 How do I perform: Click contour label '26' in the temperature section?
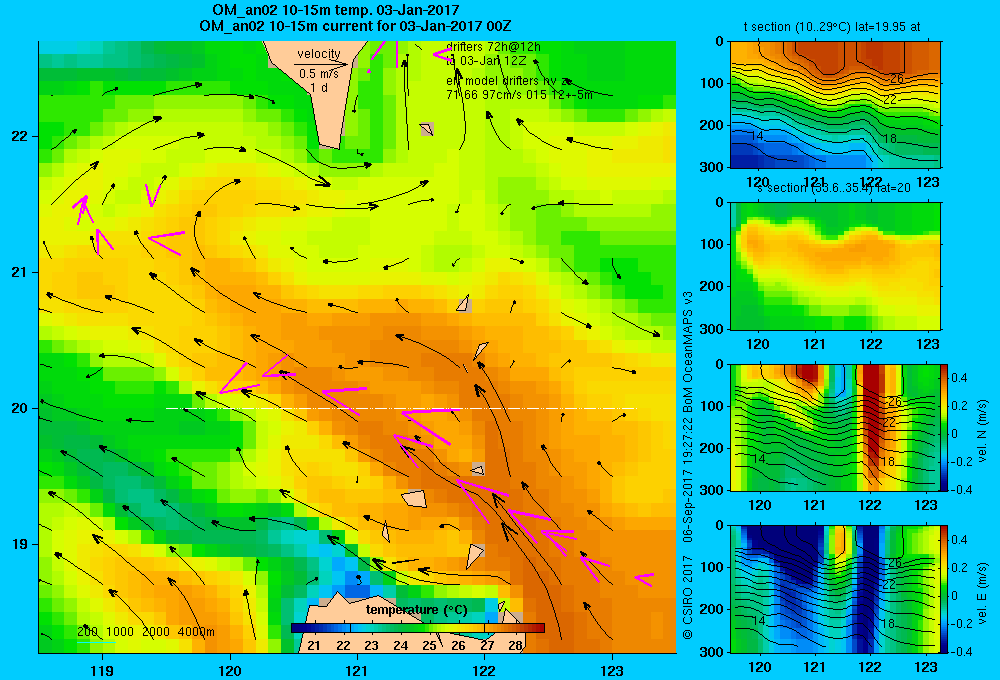[897, 79]
